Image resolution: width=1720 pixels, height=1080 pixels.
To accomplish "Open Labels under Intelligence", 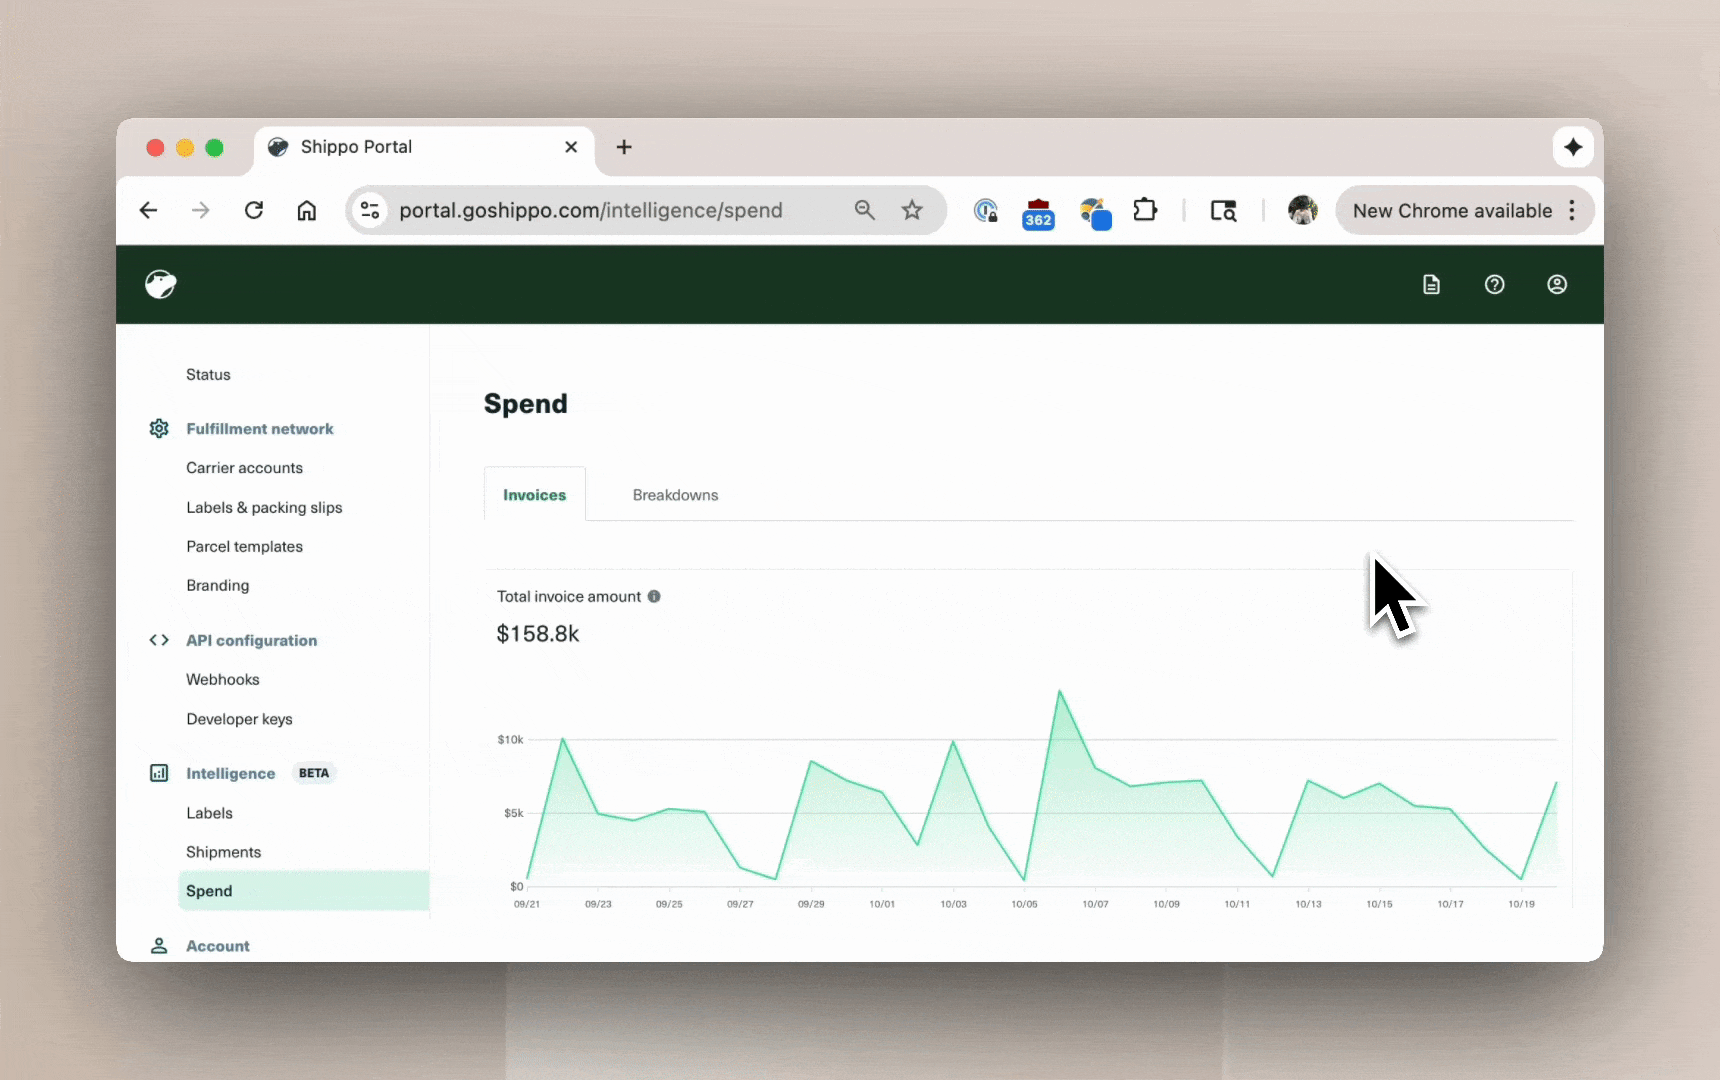I will pyautogui.click(x=209, y=813).
